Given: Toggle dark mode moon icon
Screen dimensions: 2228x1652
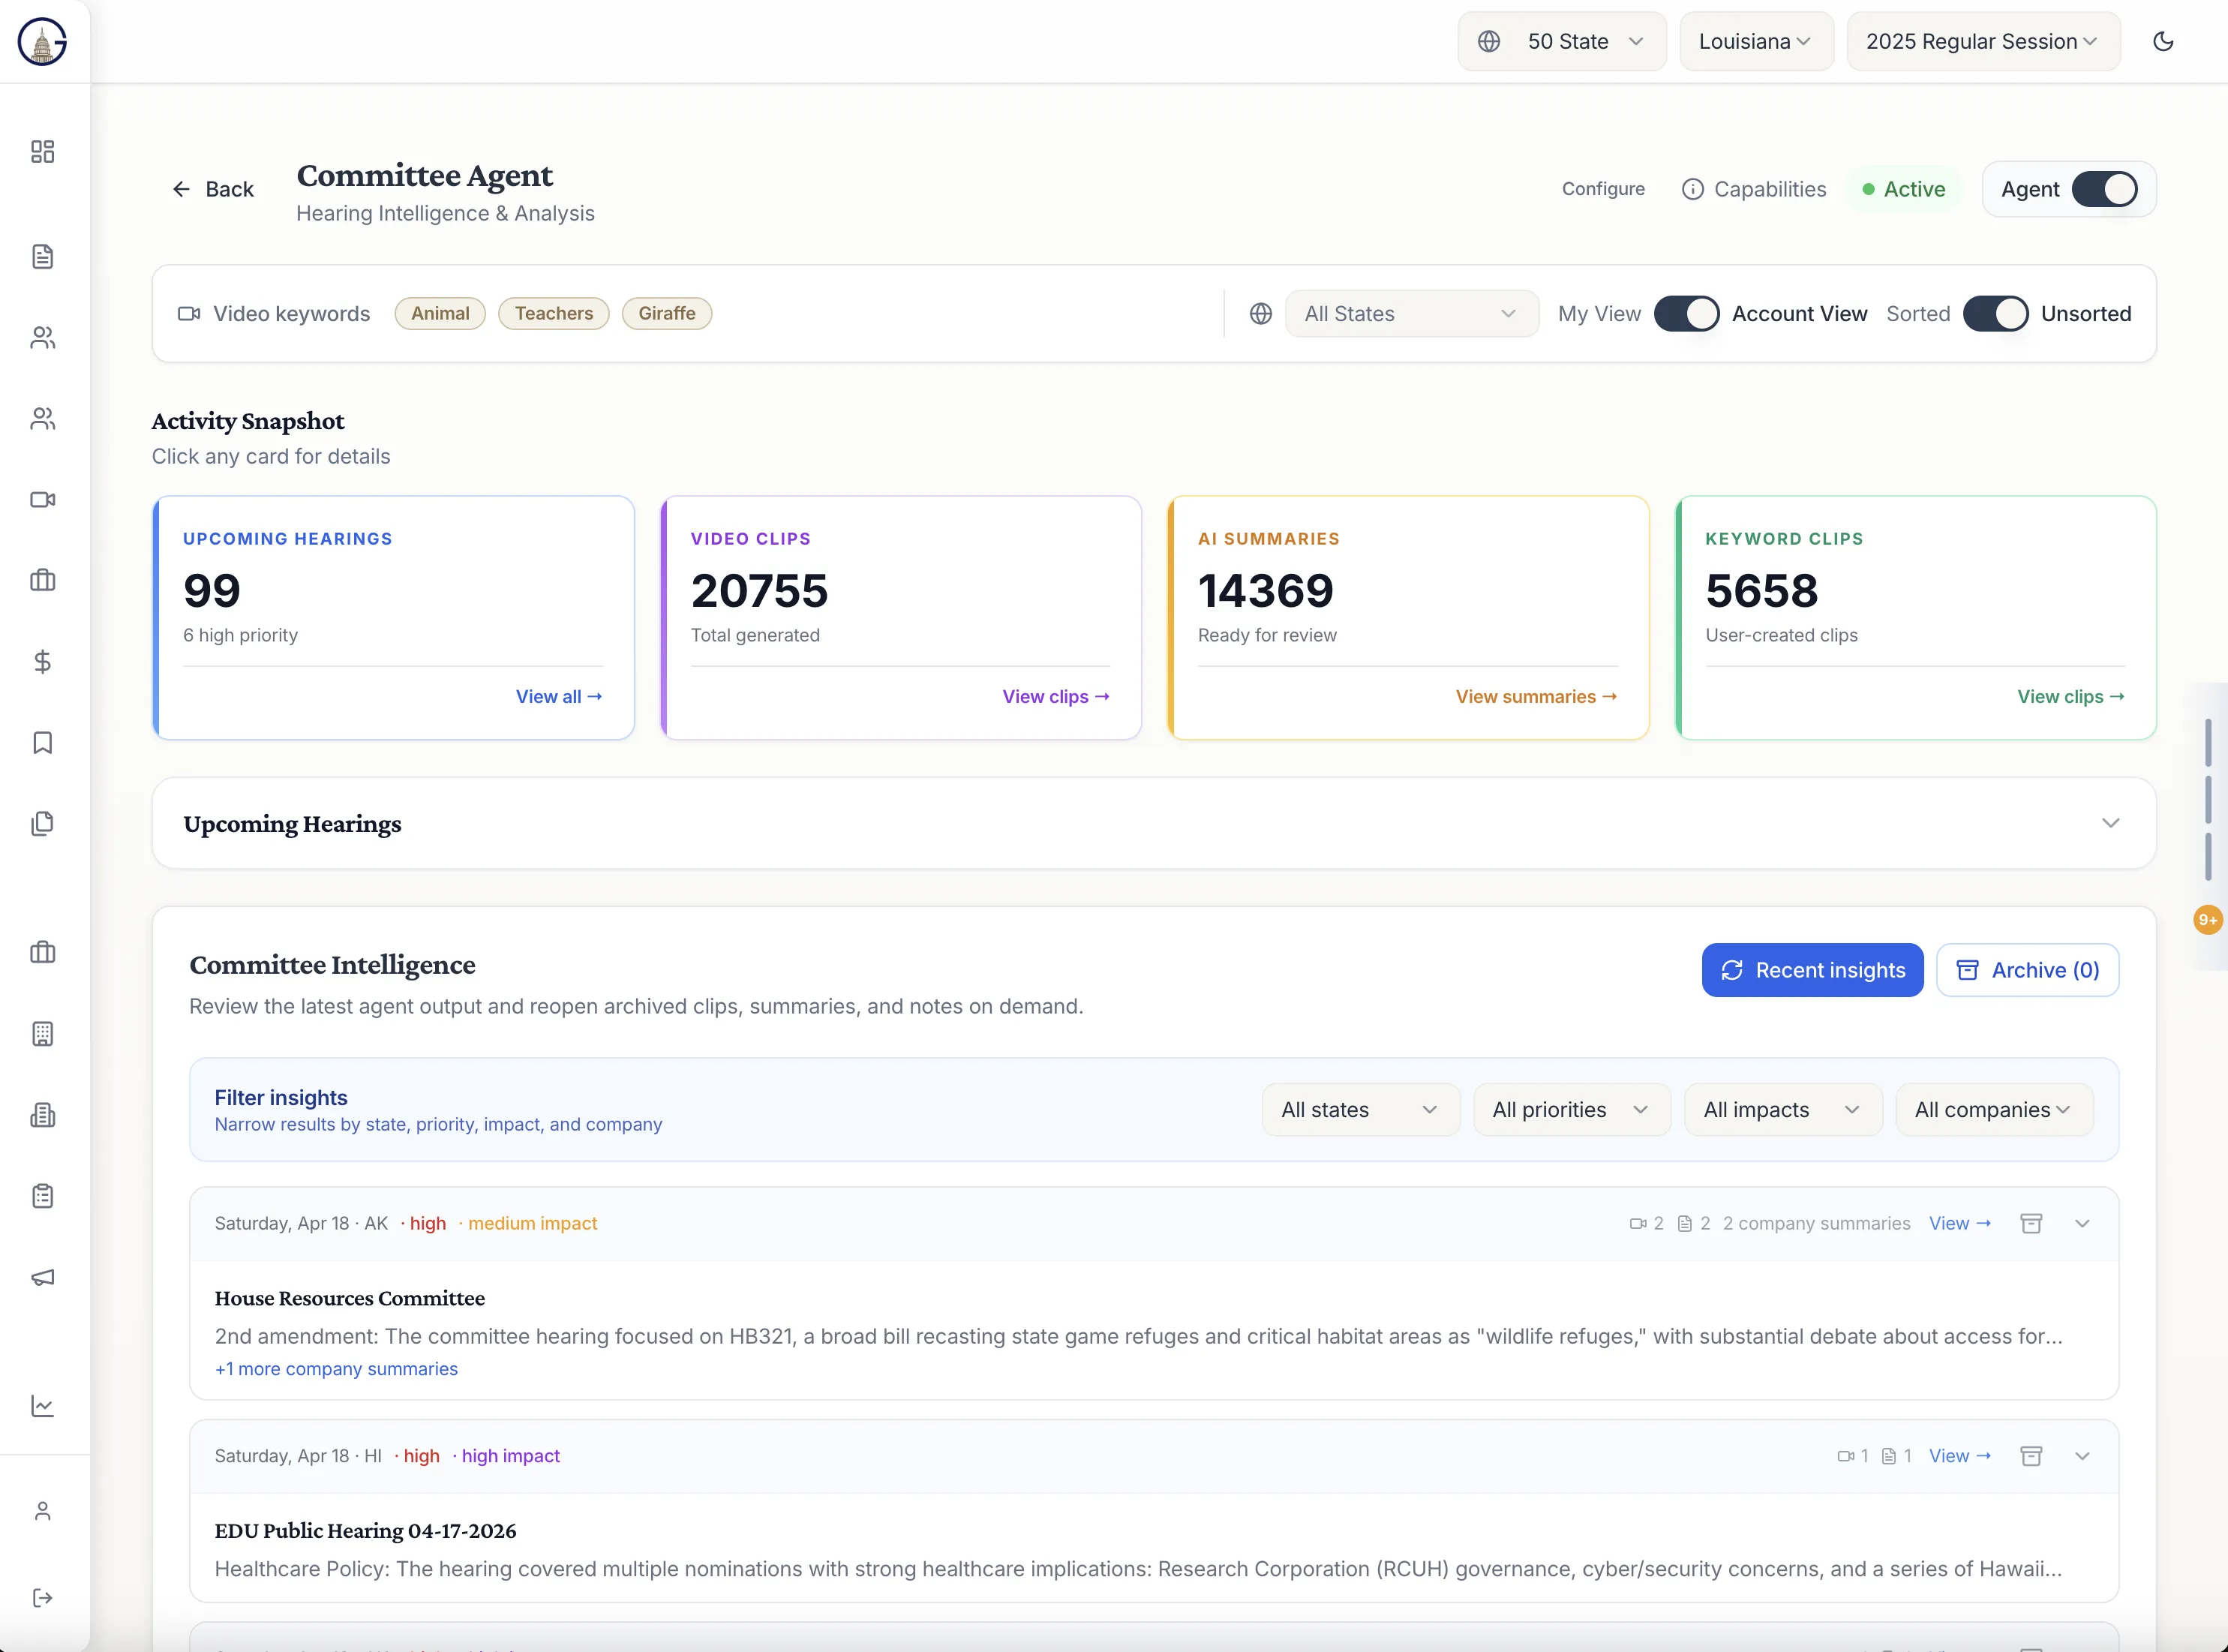Looking at the screenshot, I should click(2163, 41).
